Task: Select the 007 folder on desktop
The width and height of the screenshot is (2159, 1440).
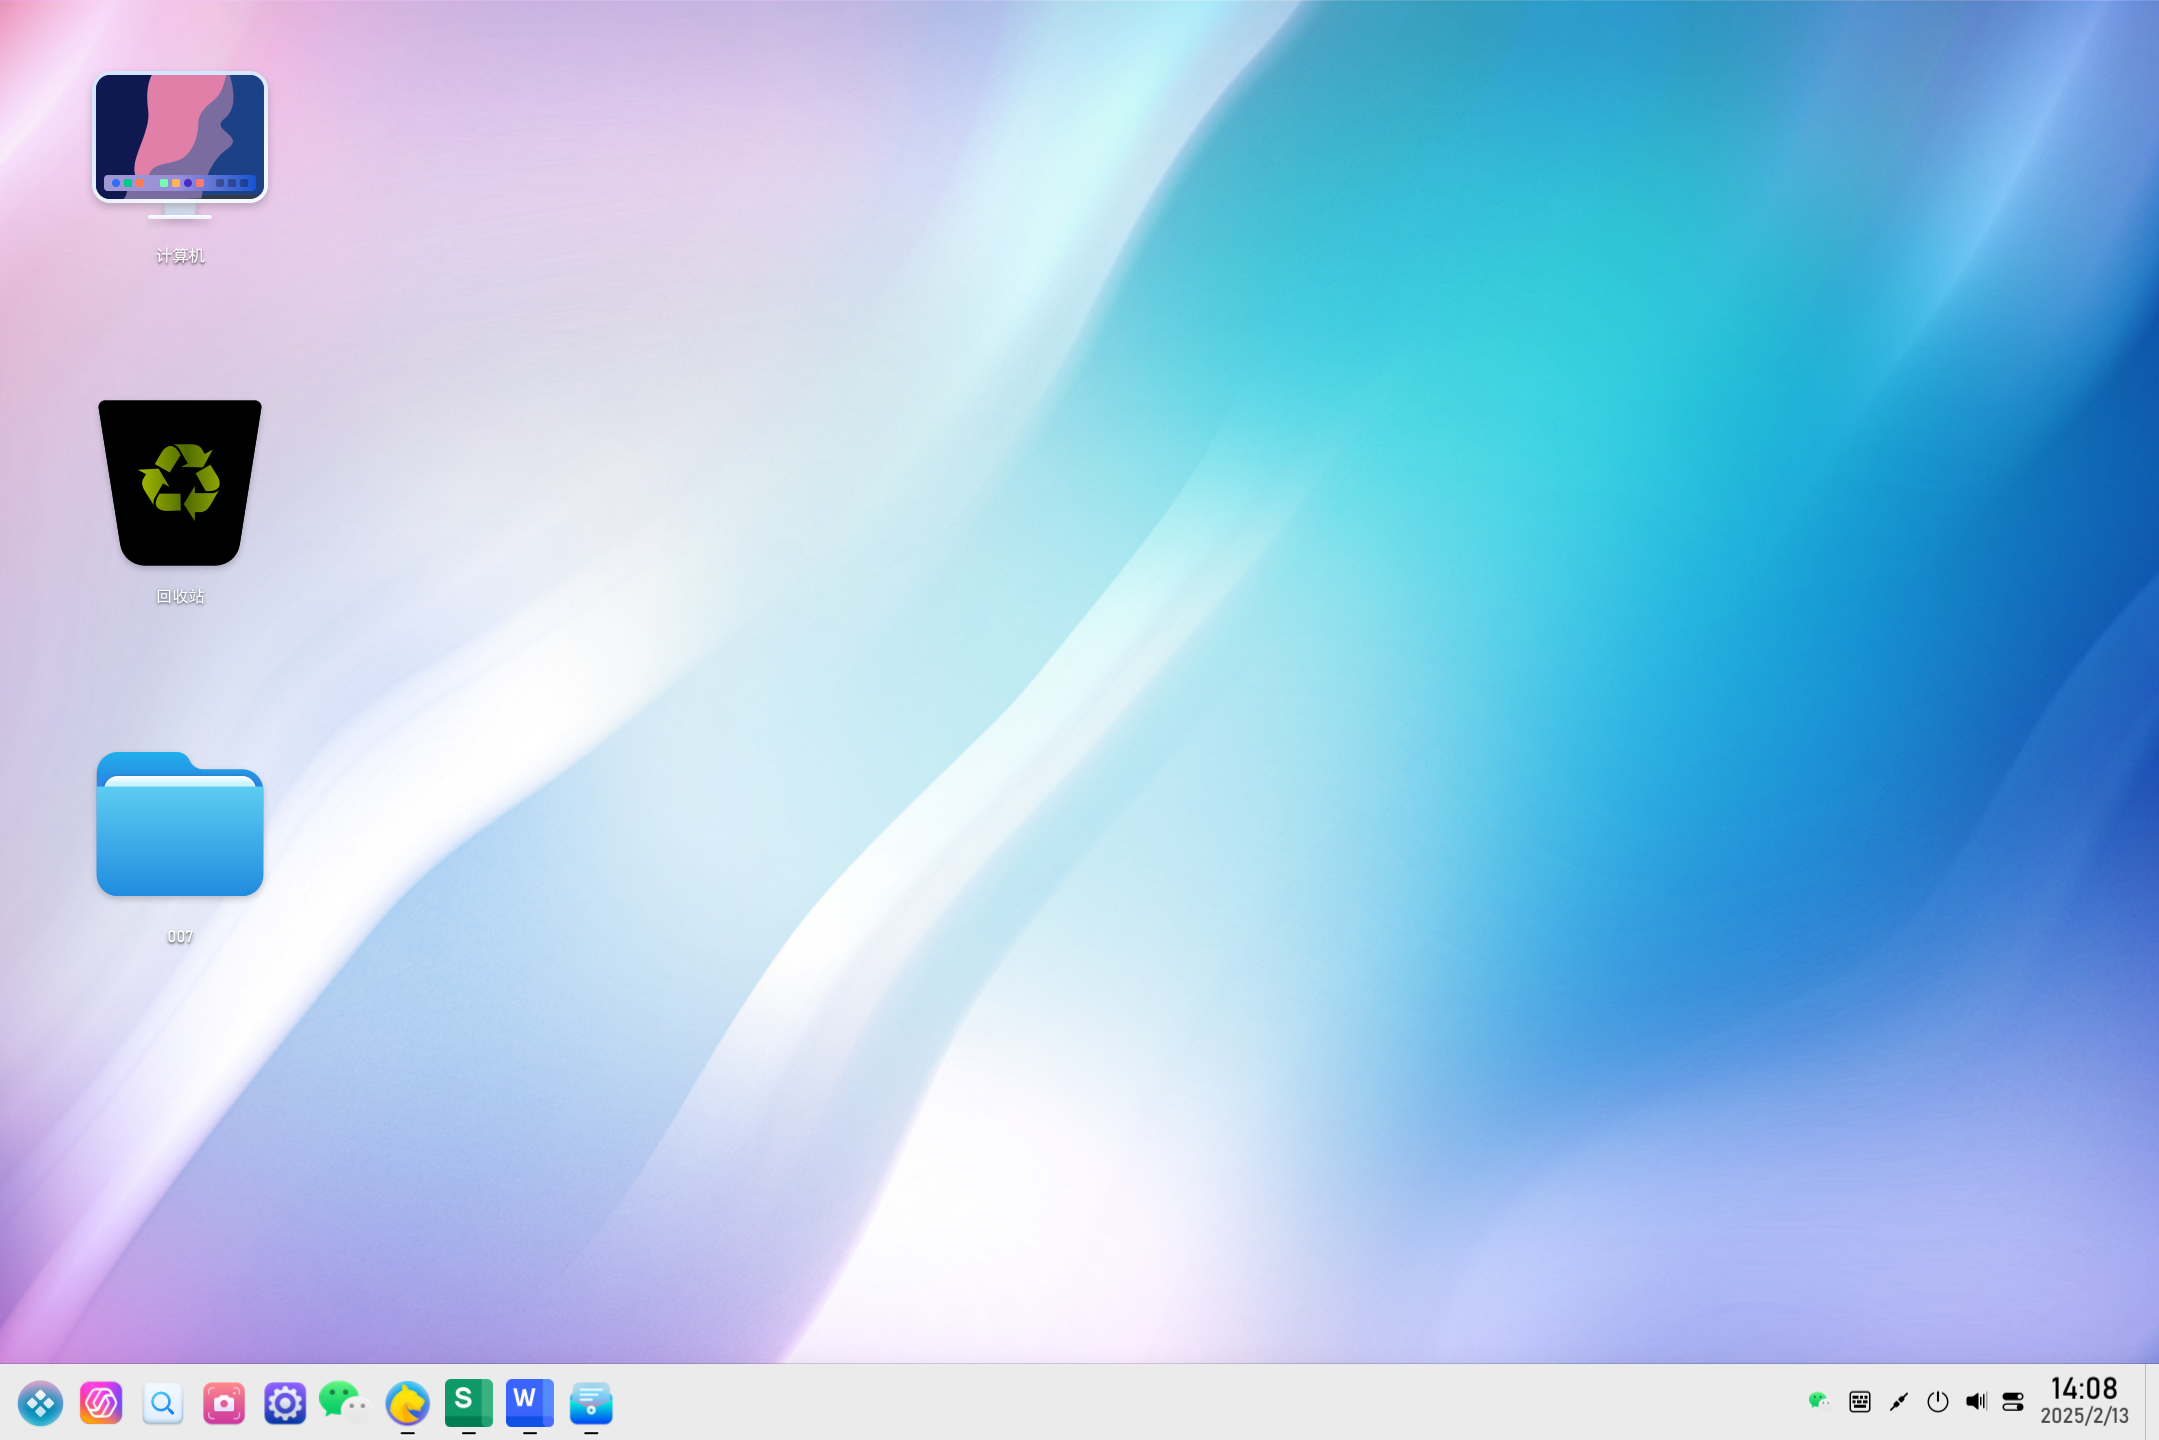Action: (x=180, y=823)
